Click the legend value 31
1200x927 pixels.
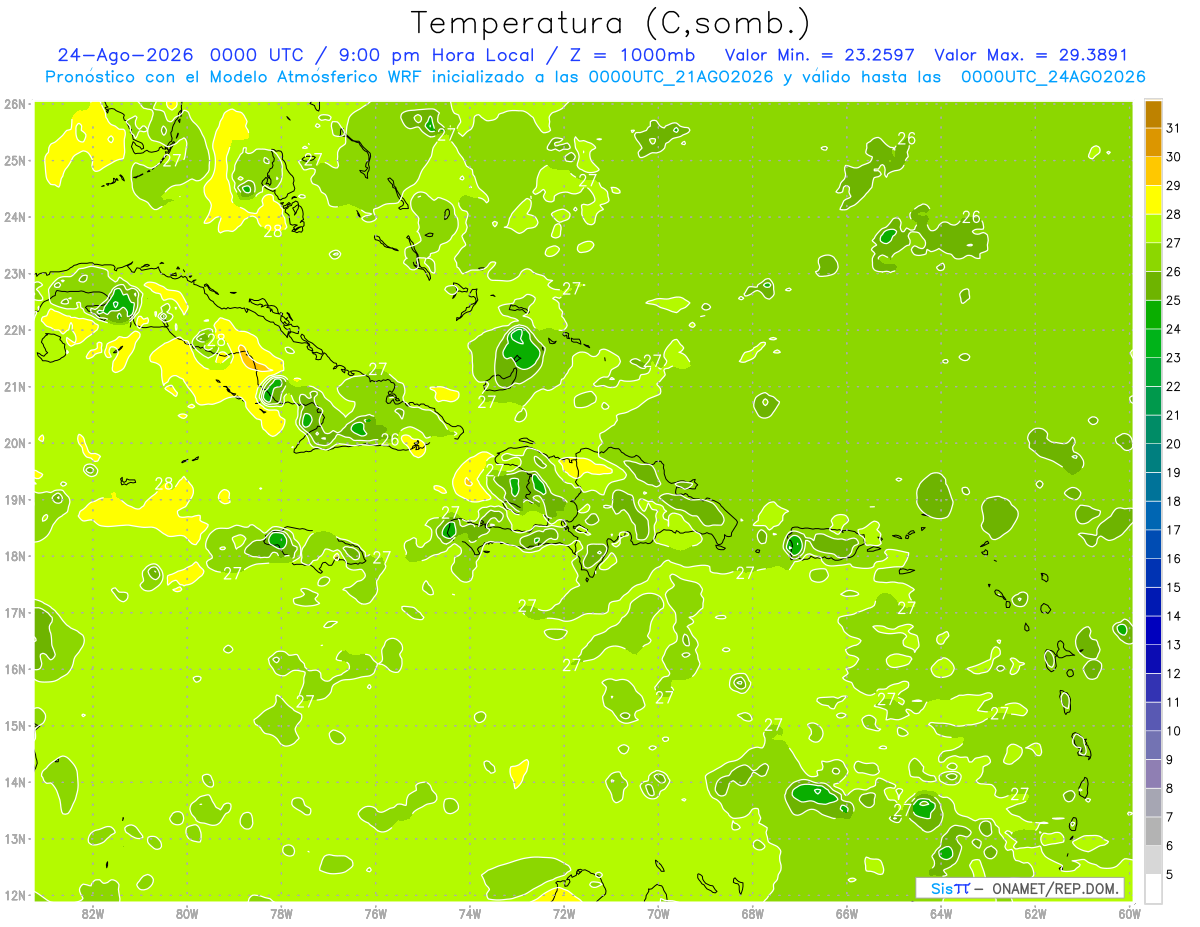1174,128
